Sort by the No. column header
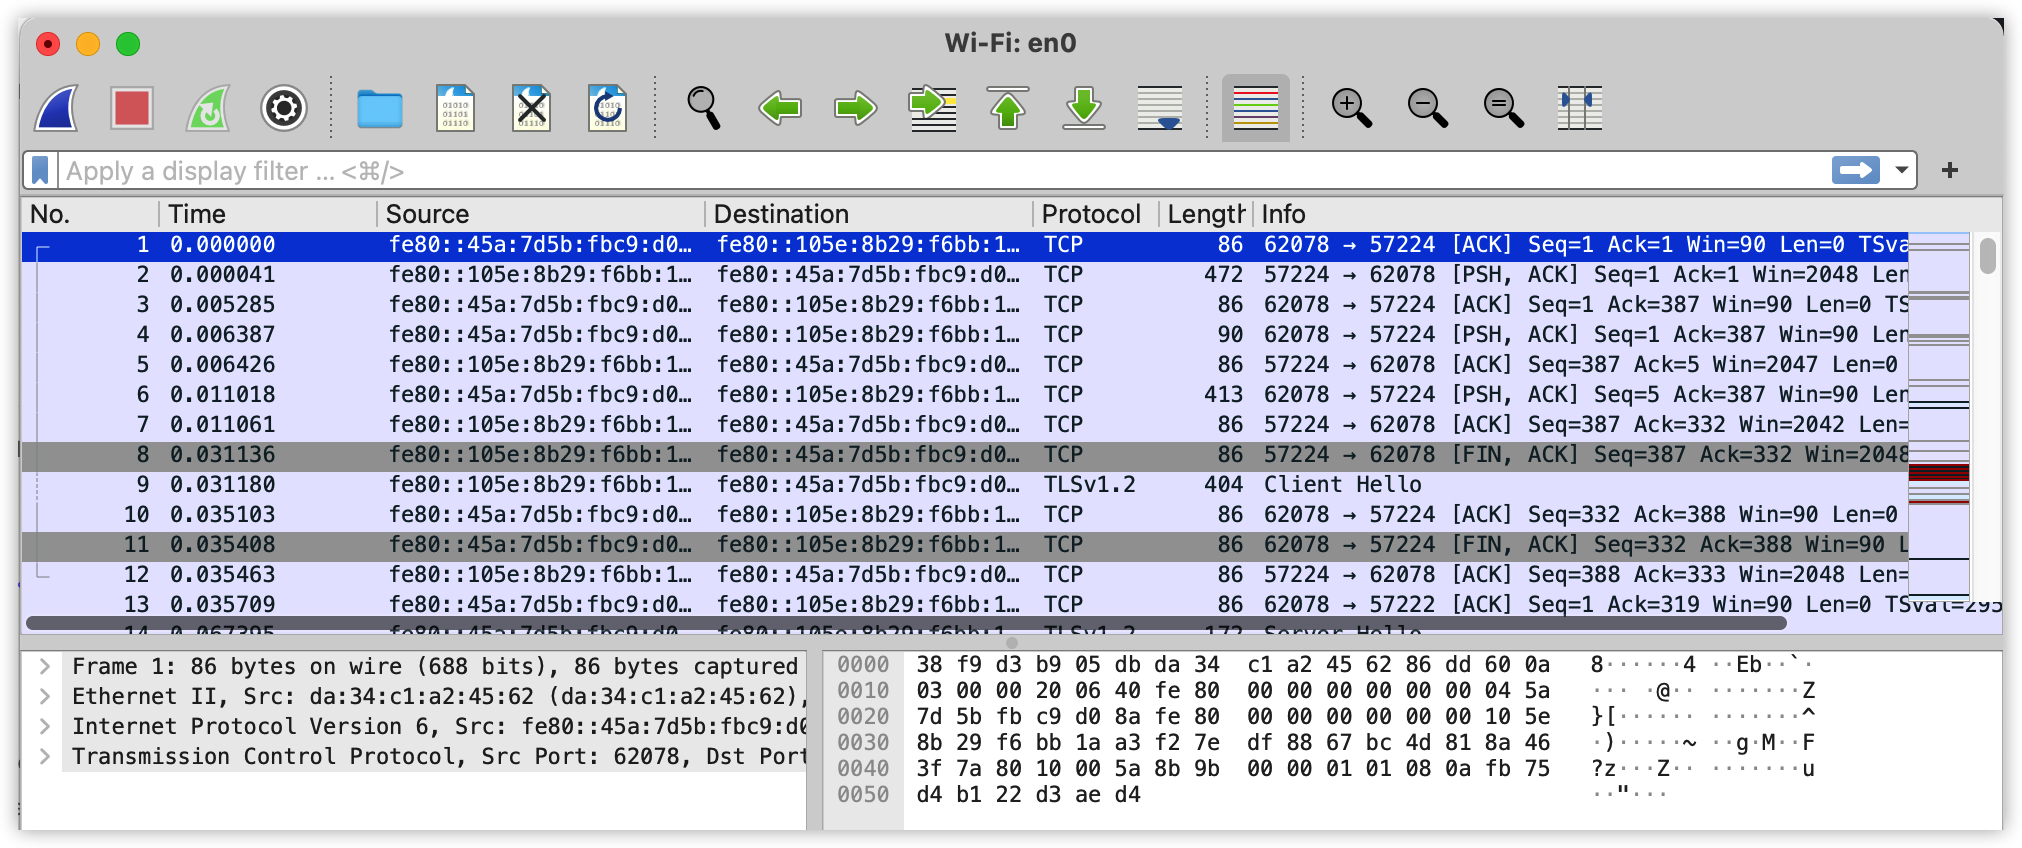This screenshot has height=848, width=2022. (90, 214)
